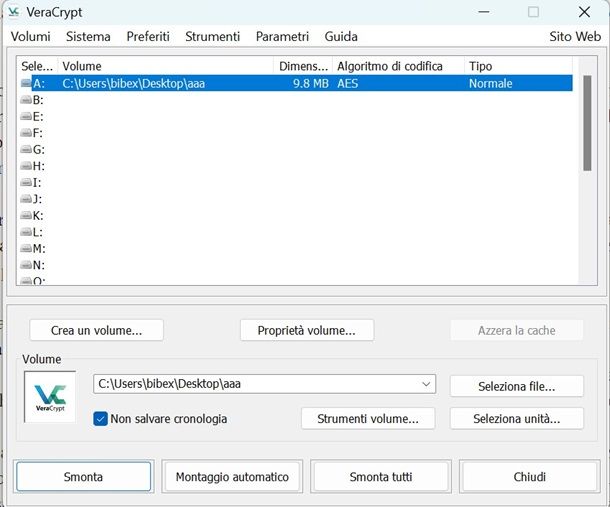Click Crea un volume button
610x507 pixels.
[96, 330]
